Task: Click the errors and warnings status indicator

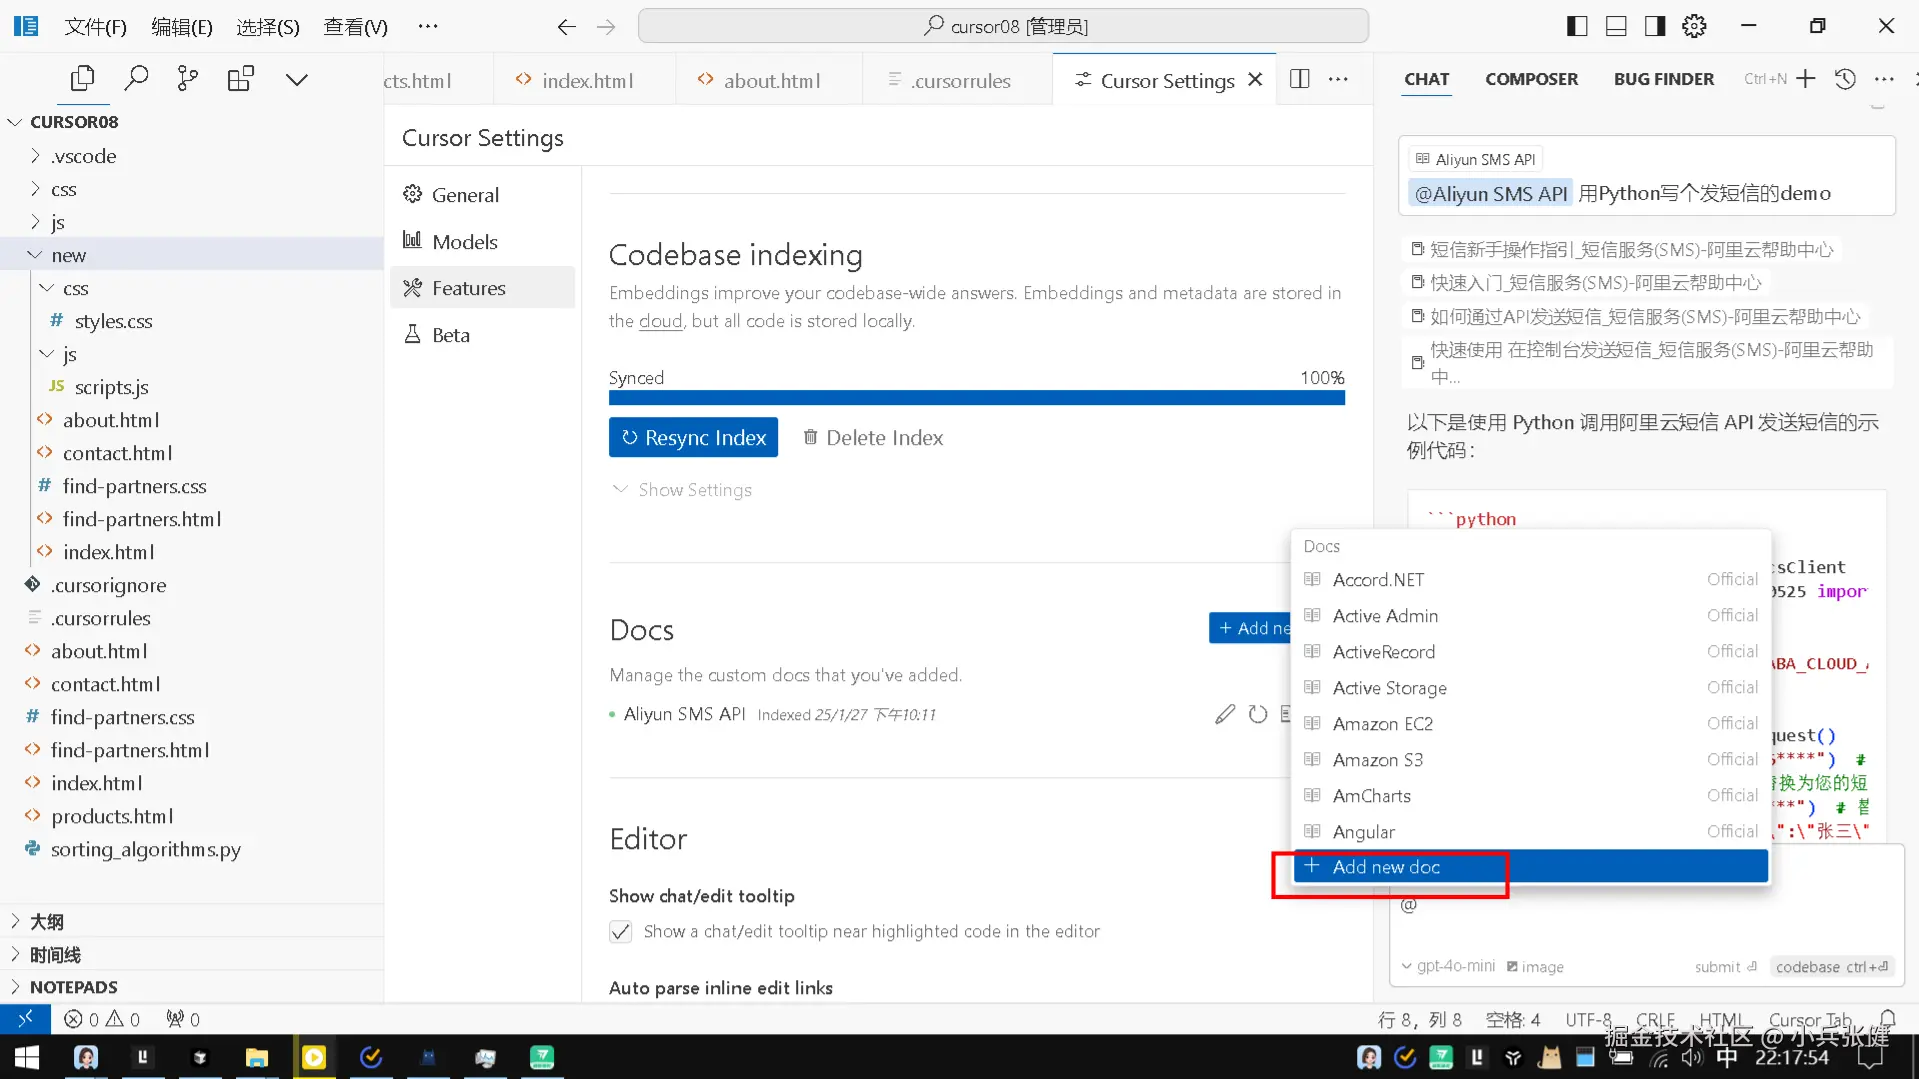Action: [x=102, y=1019]
